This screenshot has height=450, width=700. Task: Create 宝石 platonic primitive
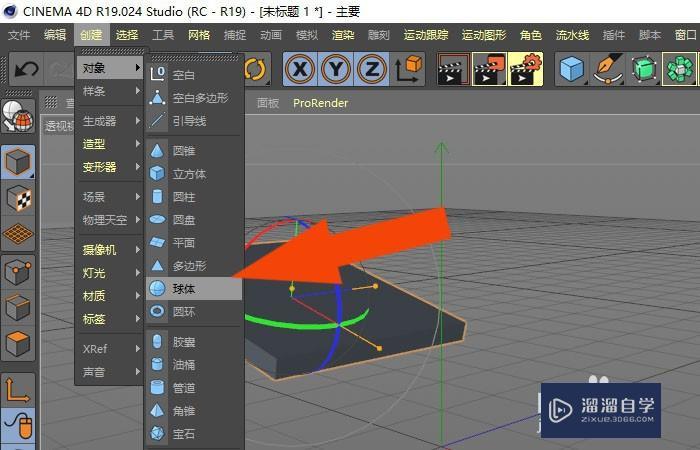coord(194,434)
